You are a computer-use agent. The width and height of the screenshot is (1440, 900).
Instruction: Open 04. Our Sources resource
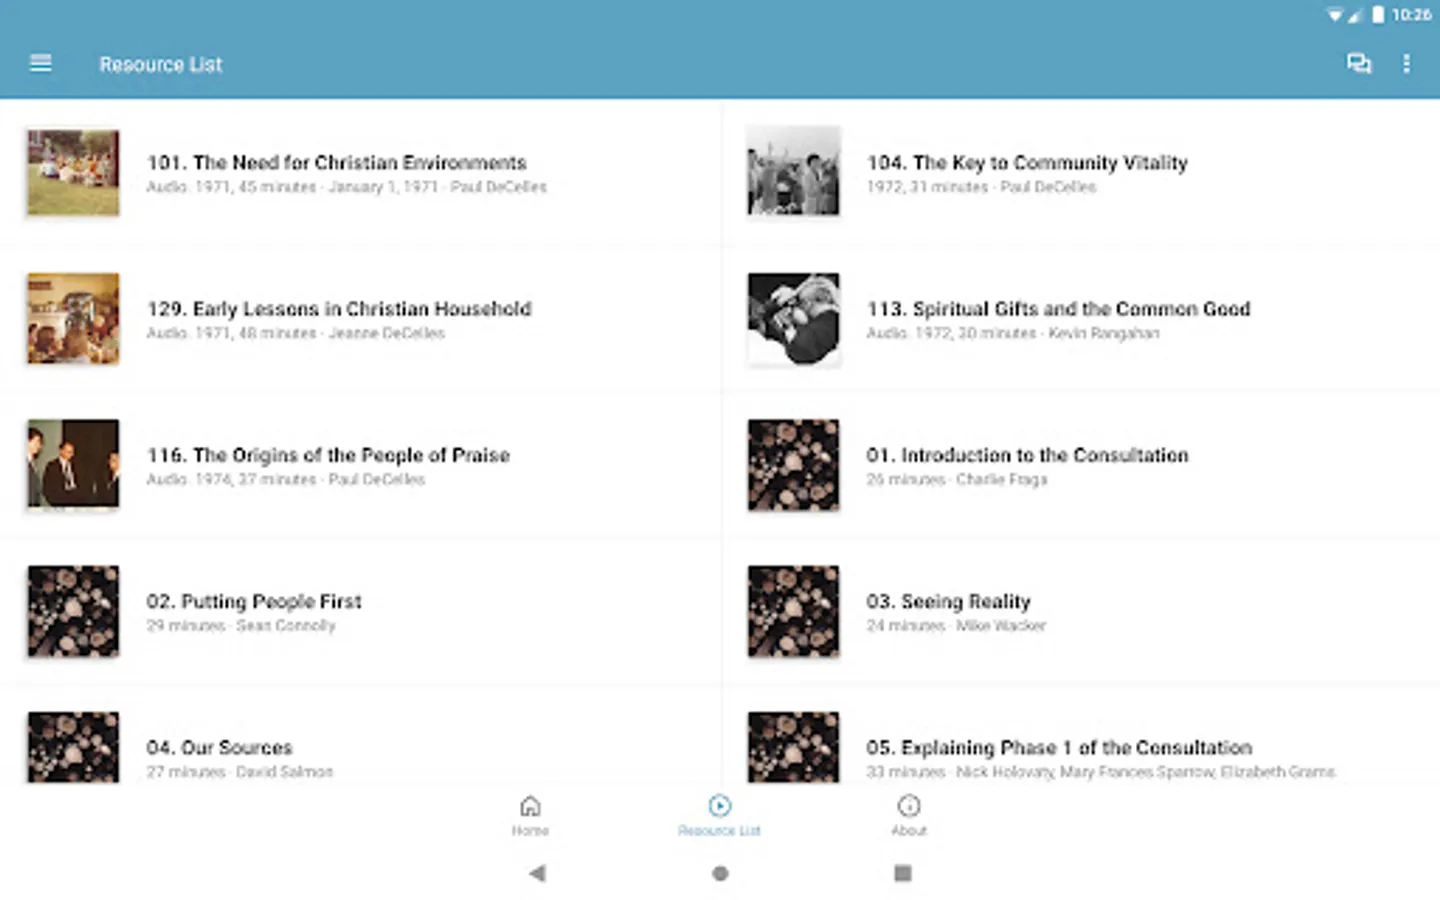219,748
